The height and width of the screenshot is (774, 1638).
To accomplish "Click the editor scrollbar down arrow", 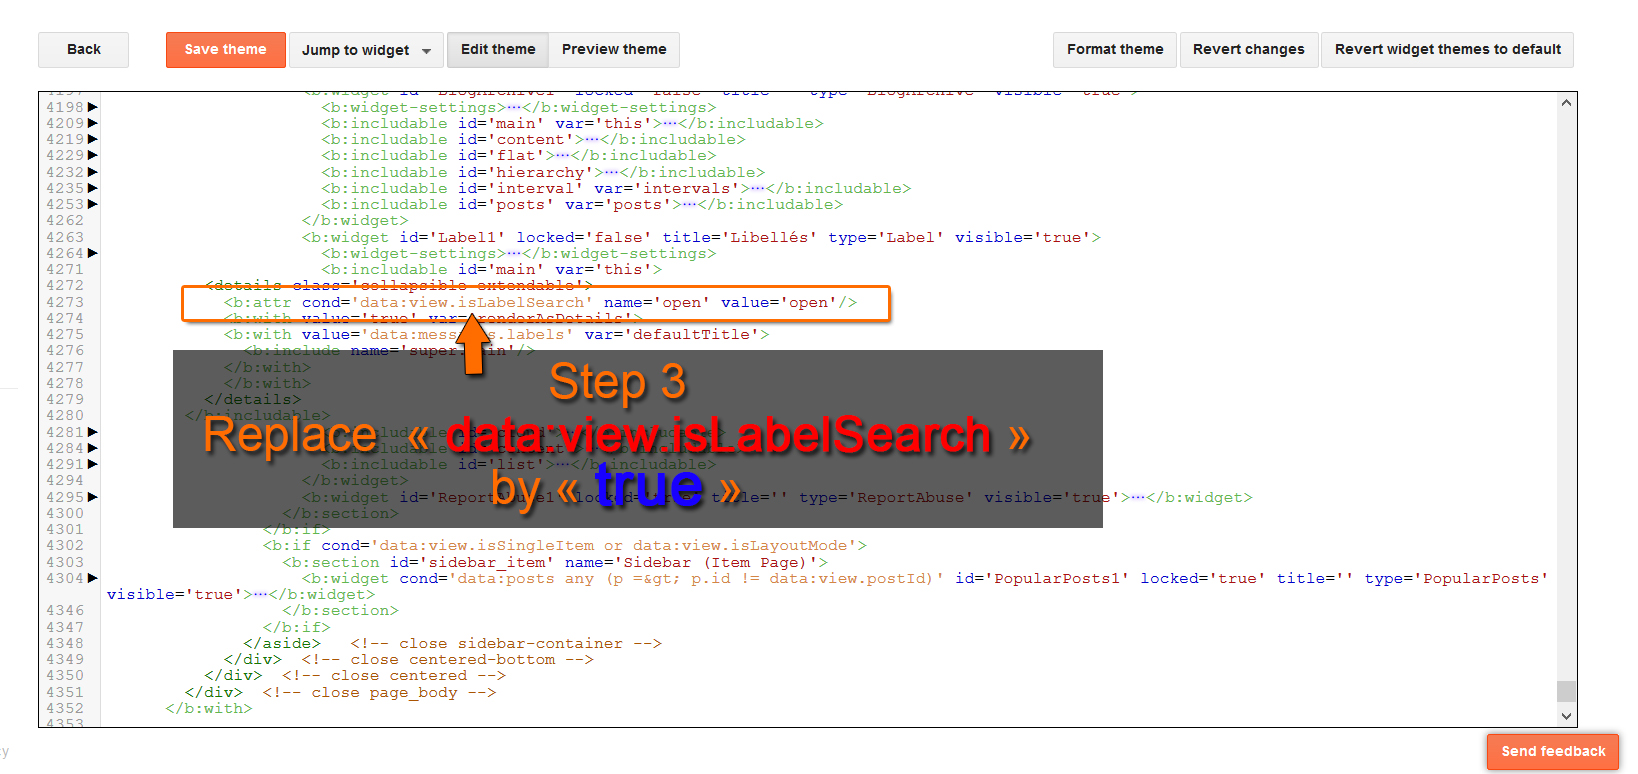I will pos(1567,716).
